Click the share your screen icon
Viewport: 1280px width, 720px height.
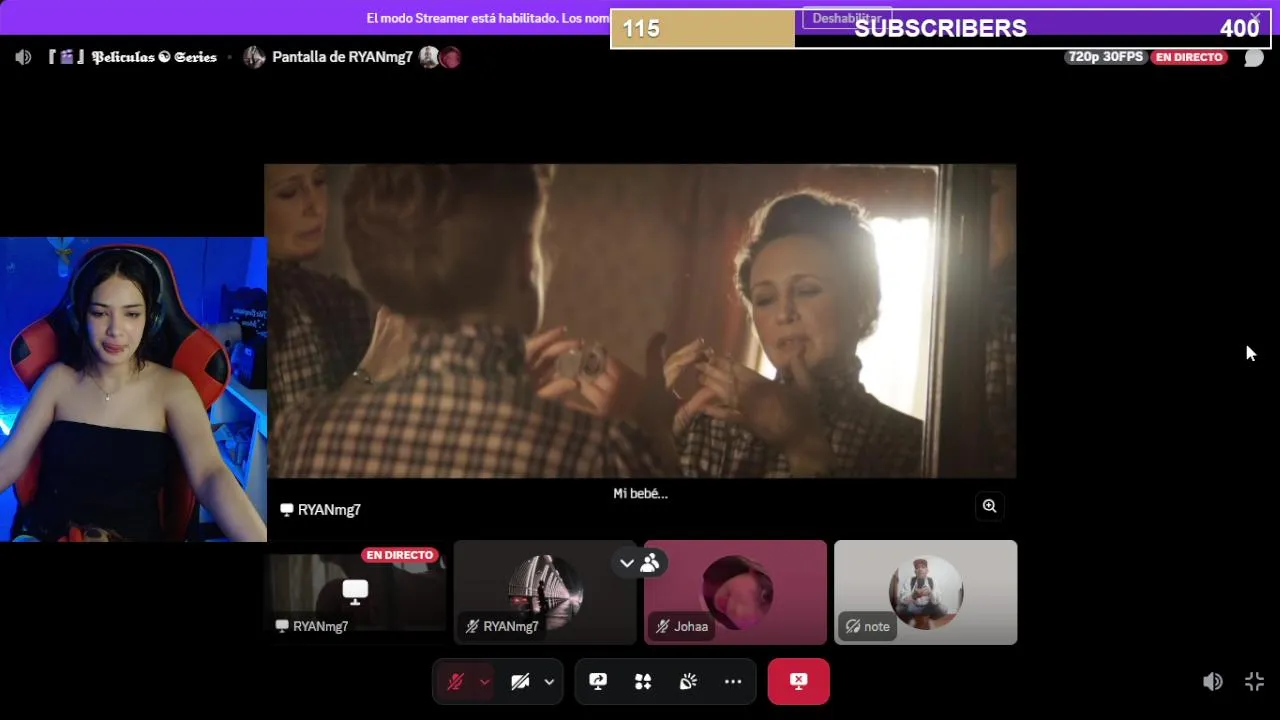click(598, 682)
